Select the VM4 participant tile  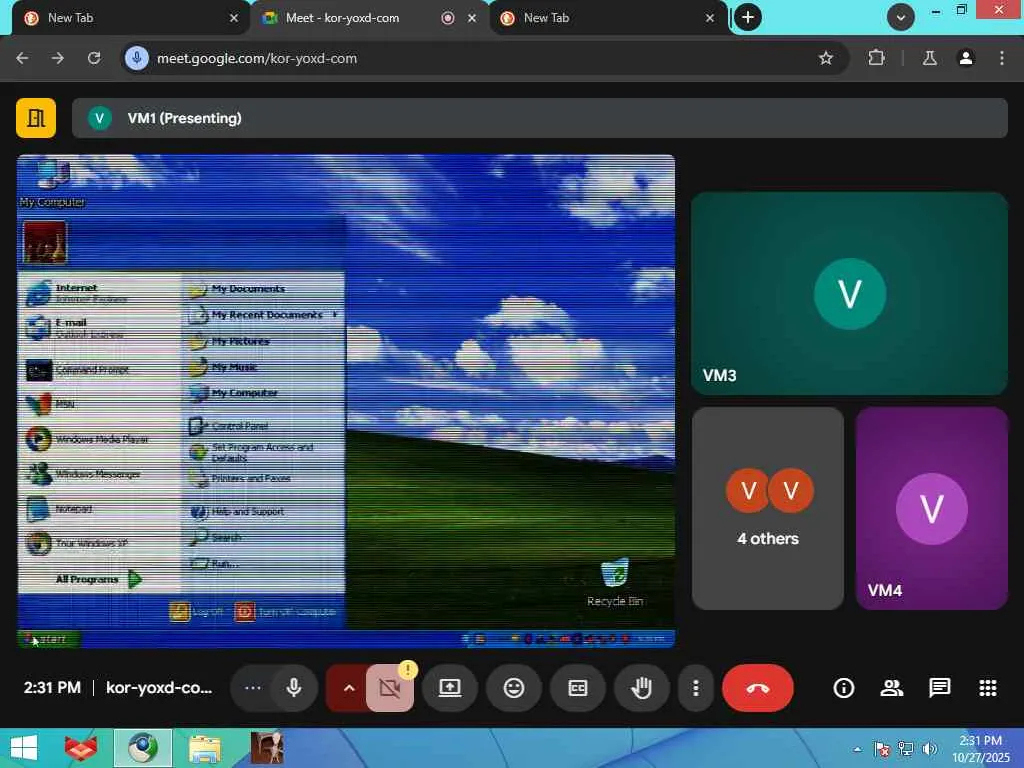932,508
